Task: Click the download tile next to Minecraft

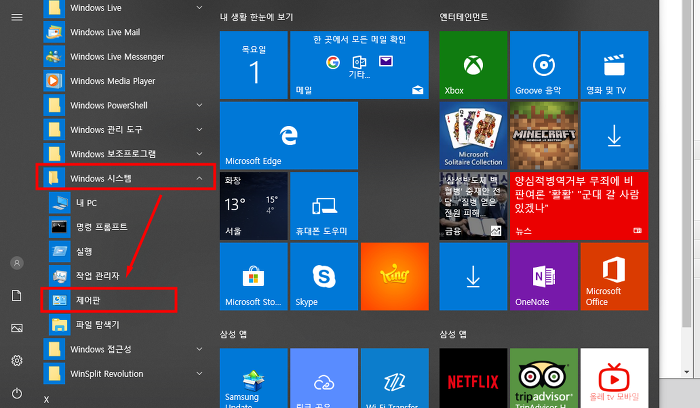Action: click(x=614, y=135)
